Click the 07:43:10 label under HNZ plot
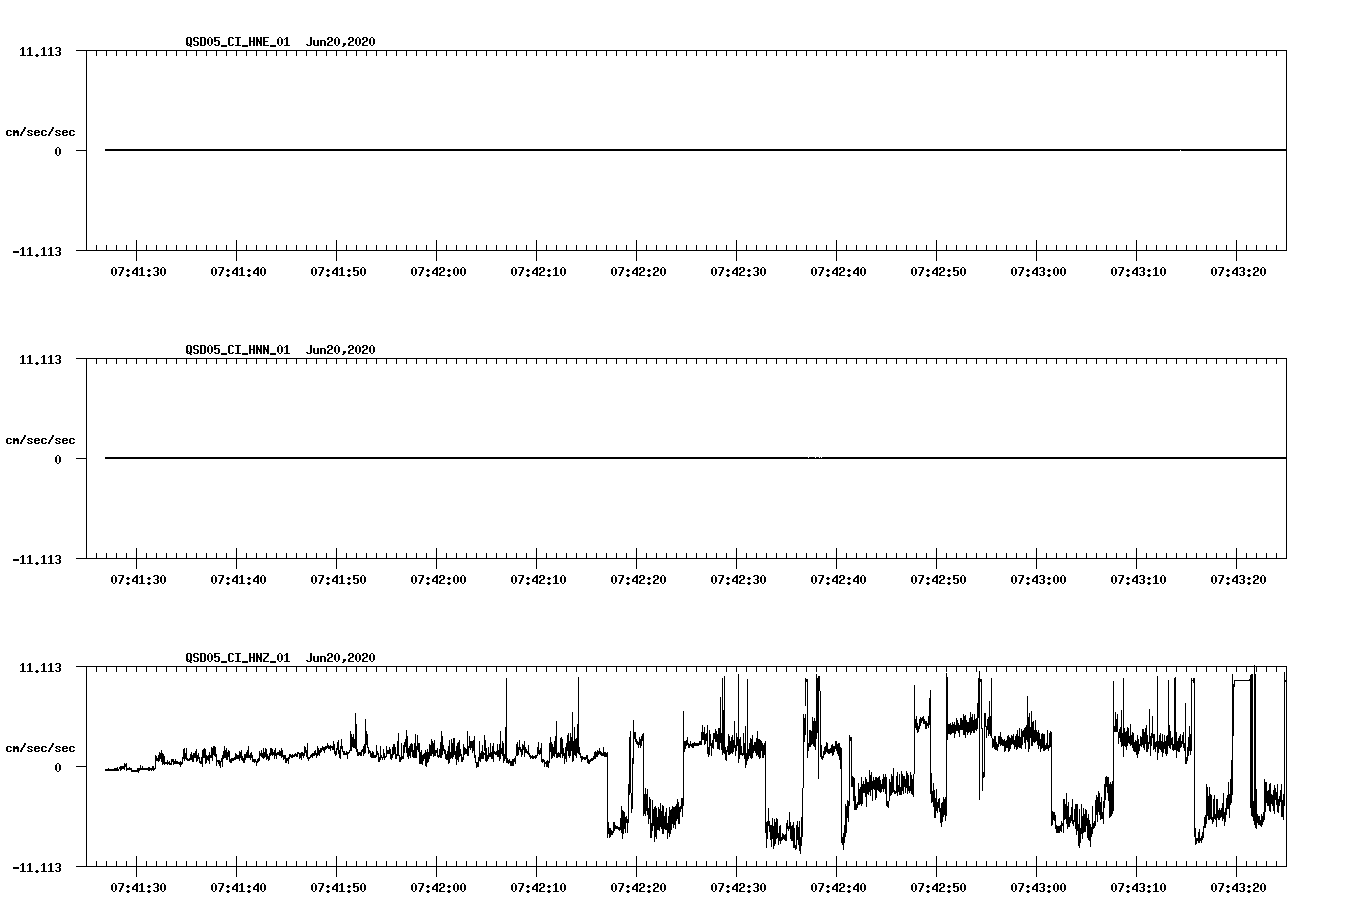Screen dimensions: 1358x924 tap(1138, 888)
